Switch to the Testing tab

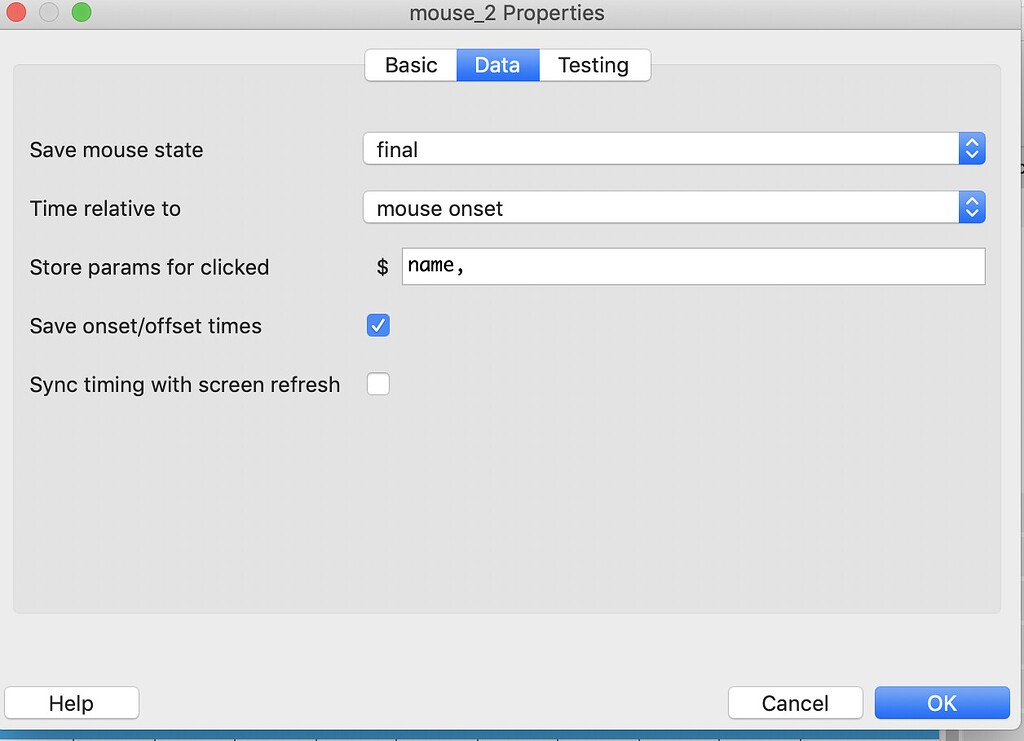point(594,65)
